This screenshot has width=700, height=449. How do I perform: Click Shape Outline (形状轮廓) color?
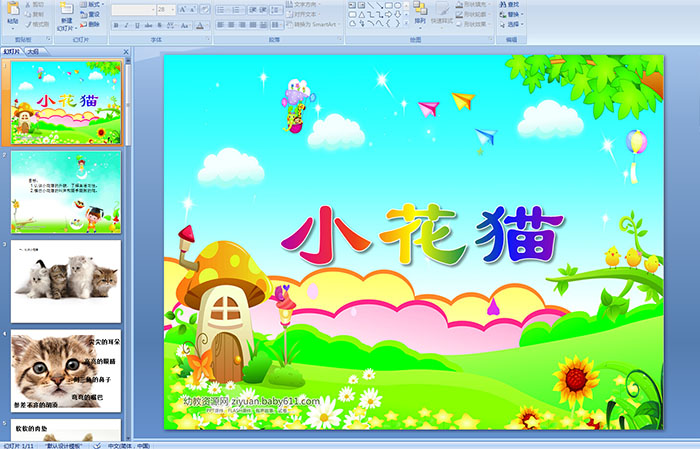pyautogui.click(x=473, y=14)
